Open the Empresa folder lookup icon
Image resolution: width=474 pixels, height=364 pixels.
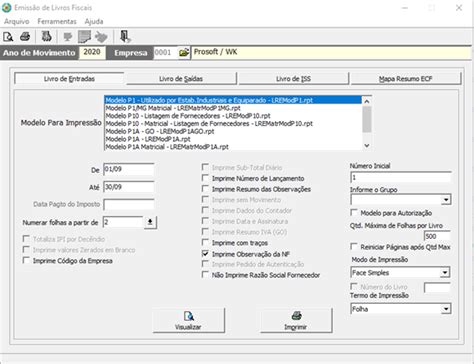click(184, 53)
